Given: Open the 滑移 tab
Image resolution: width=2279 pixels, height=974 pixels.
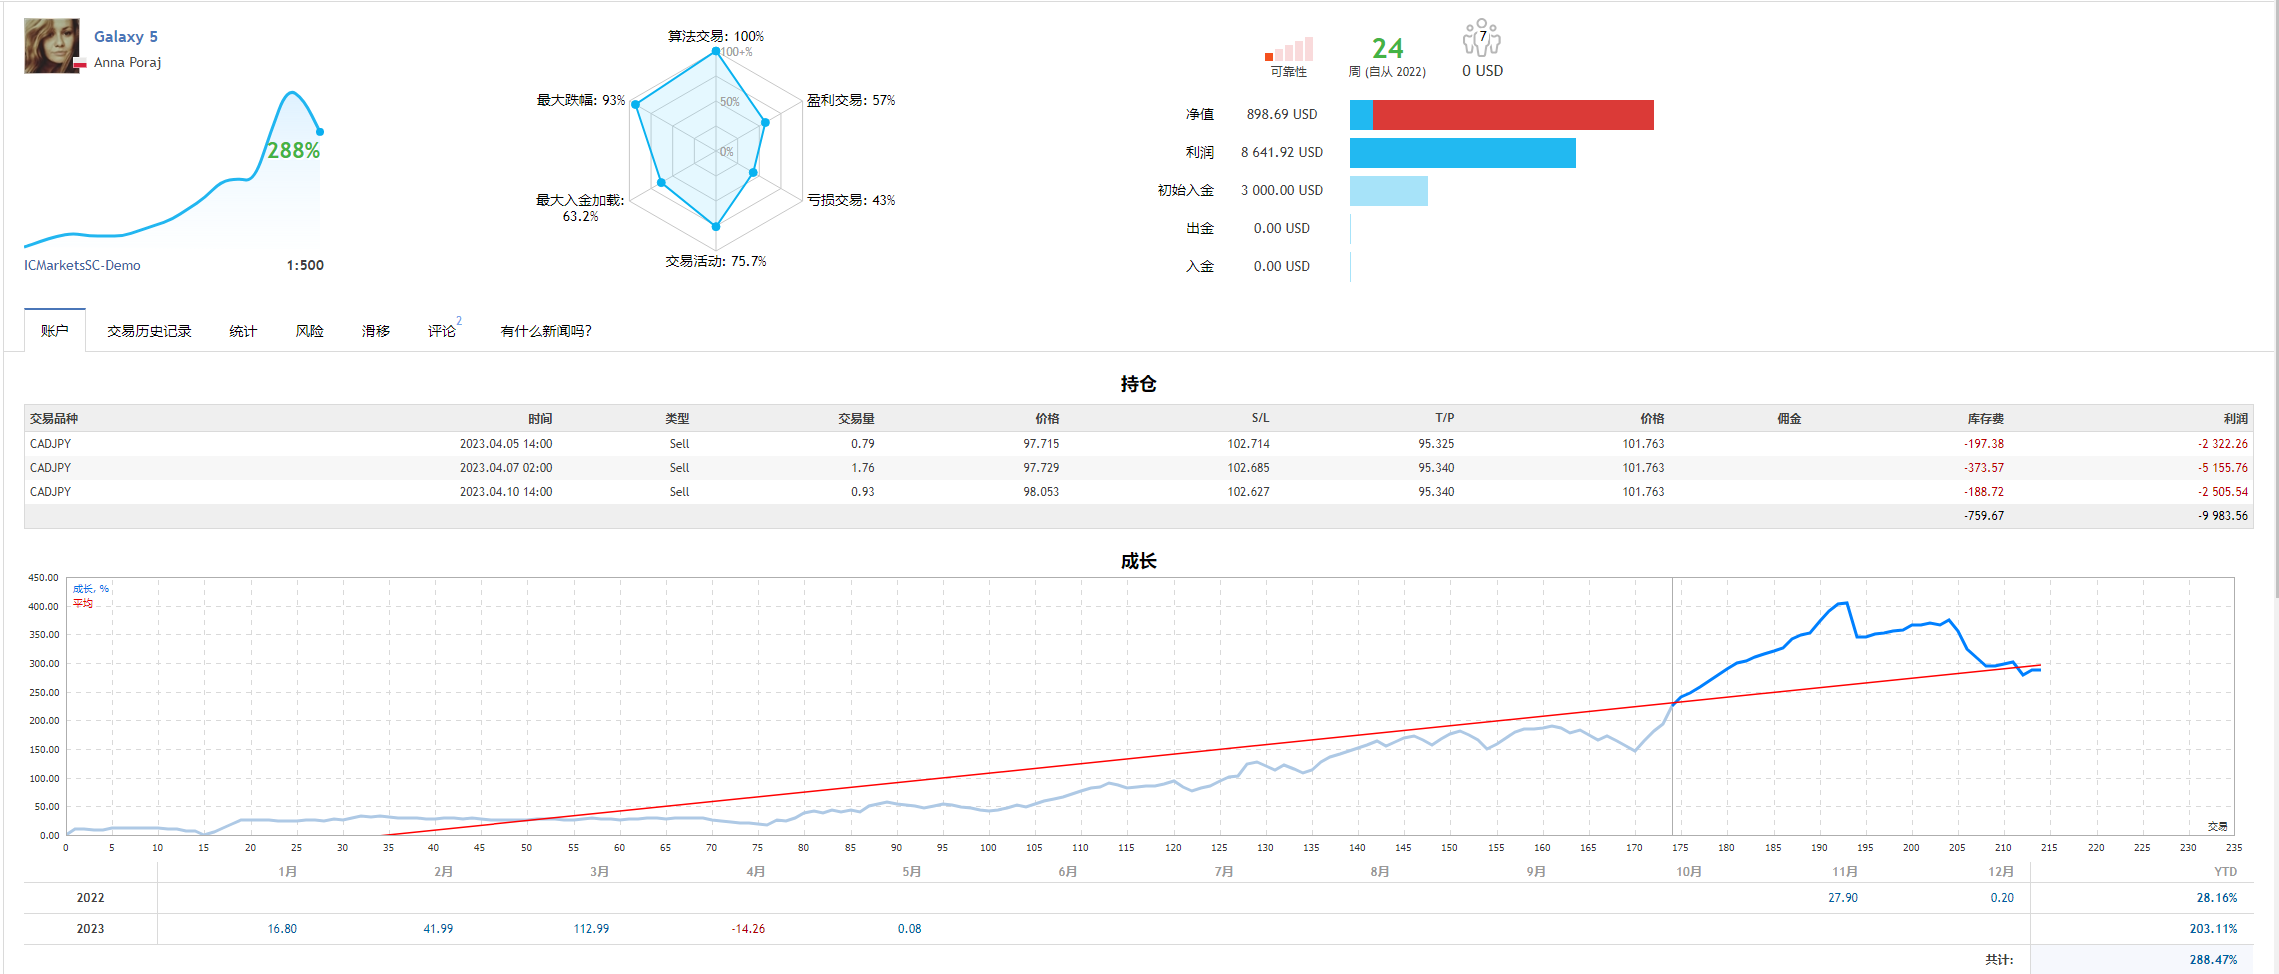Looking at the screenshot, I should 376,331.
